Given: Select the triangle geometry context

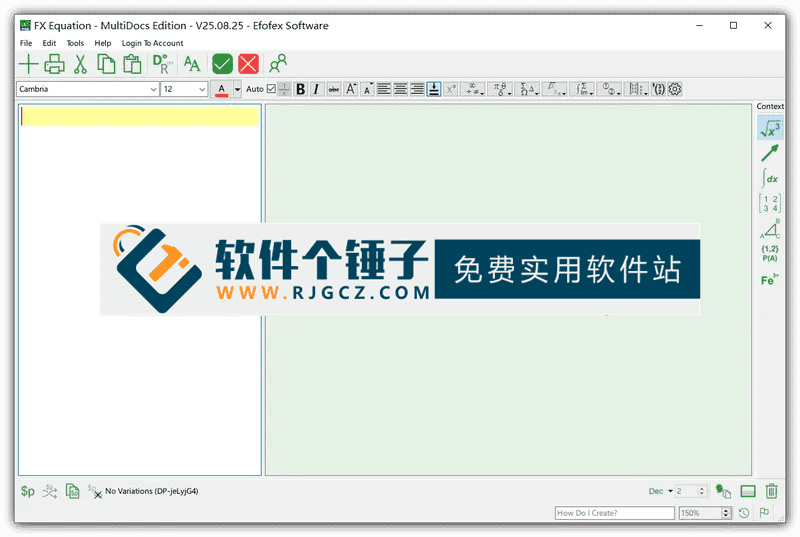Looking at the screenshot, I should (770, 229).
